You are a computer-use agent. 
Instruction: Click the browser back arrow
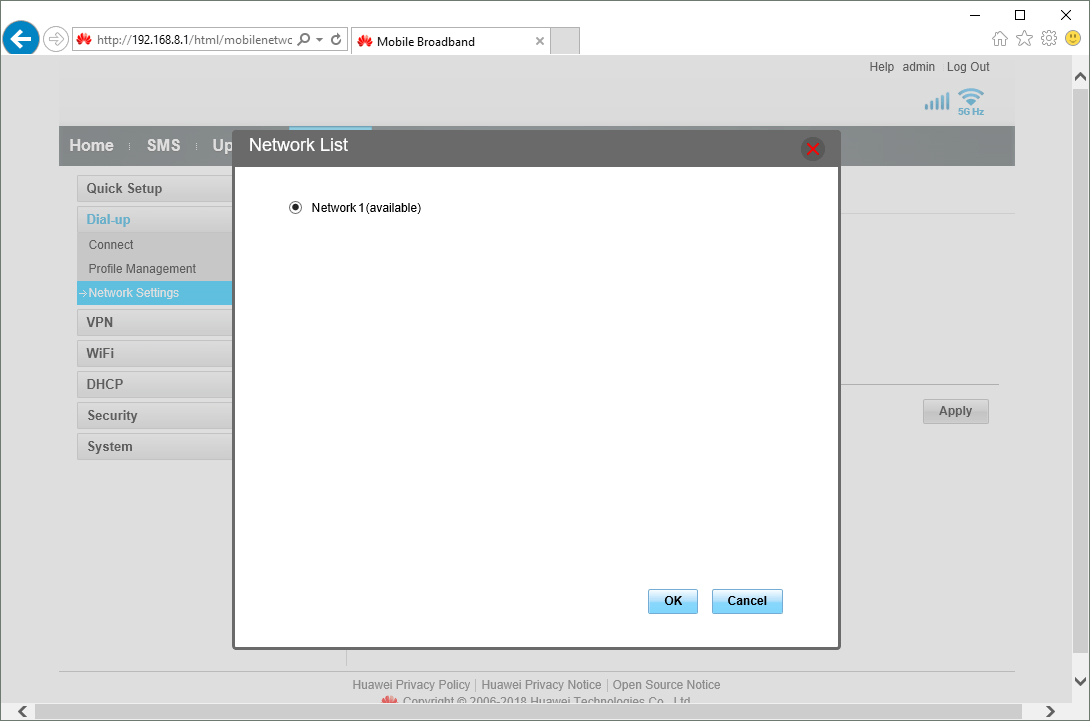20,38
